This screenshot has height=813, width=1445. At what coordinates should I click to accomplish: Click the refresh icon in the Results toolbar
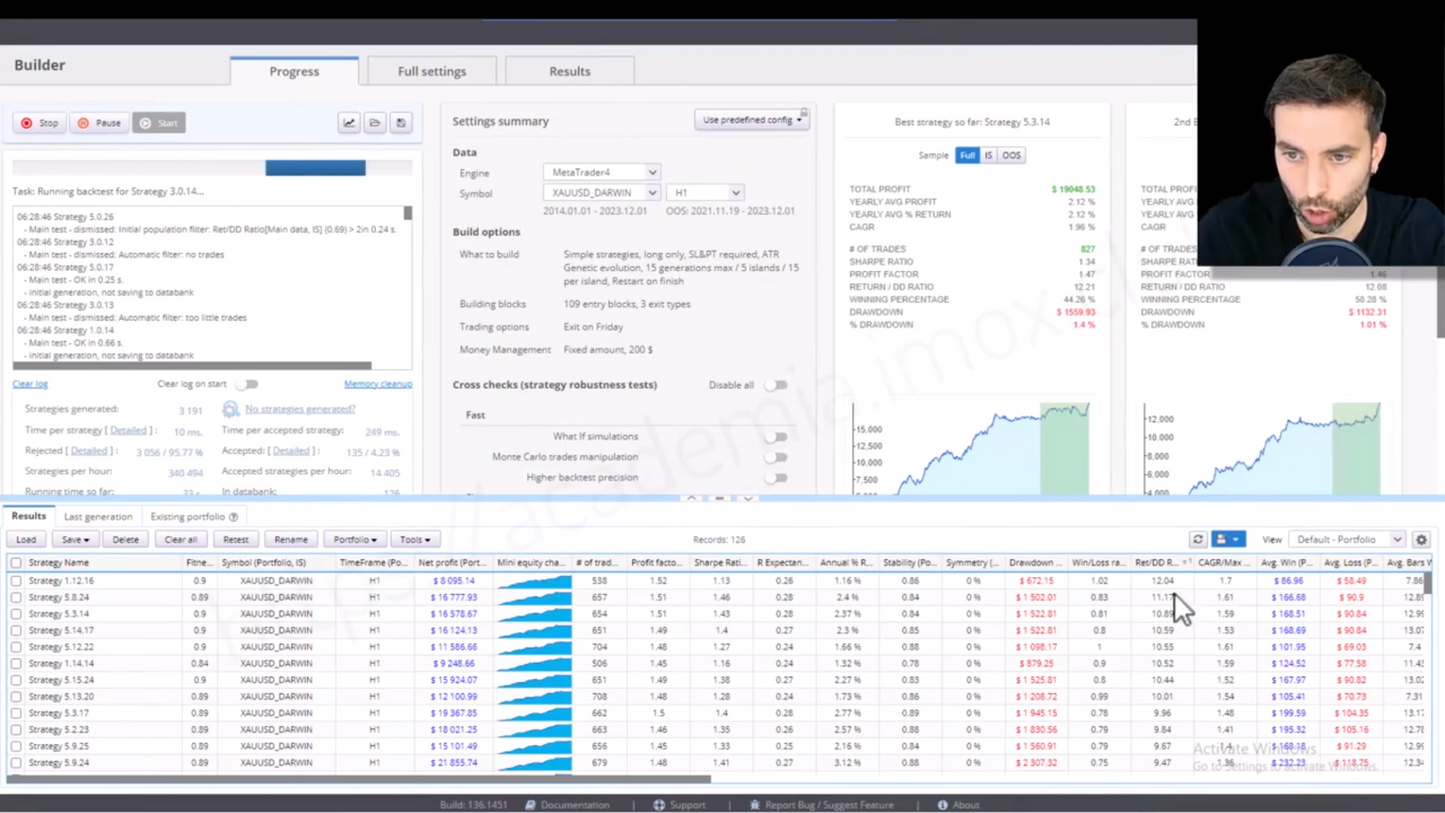(x=1197, y=539)
